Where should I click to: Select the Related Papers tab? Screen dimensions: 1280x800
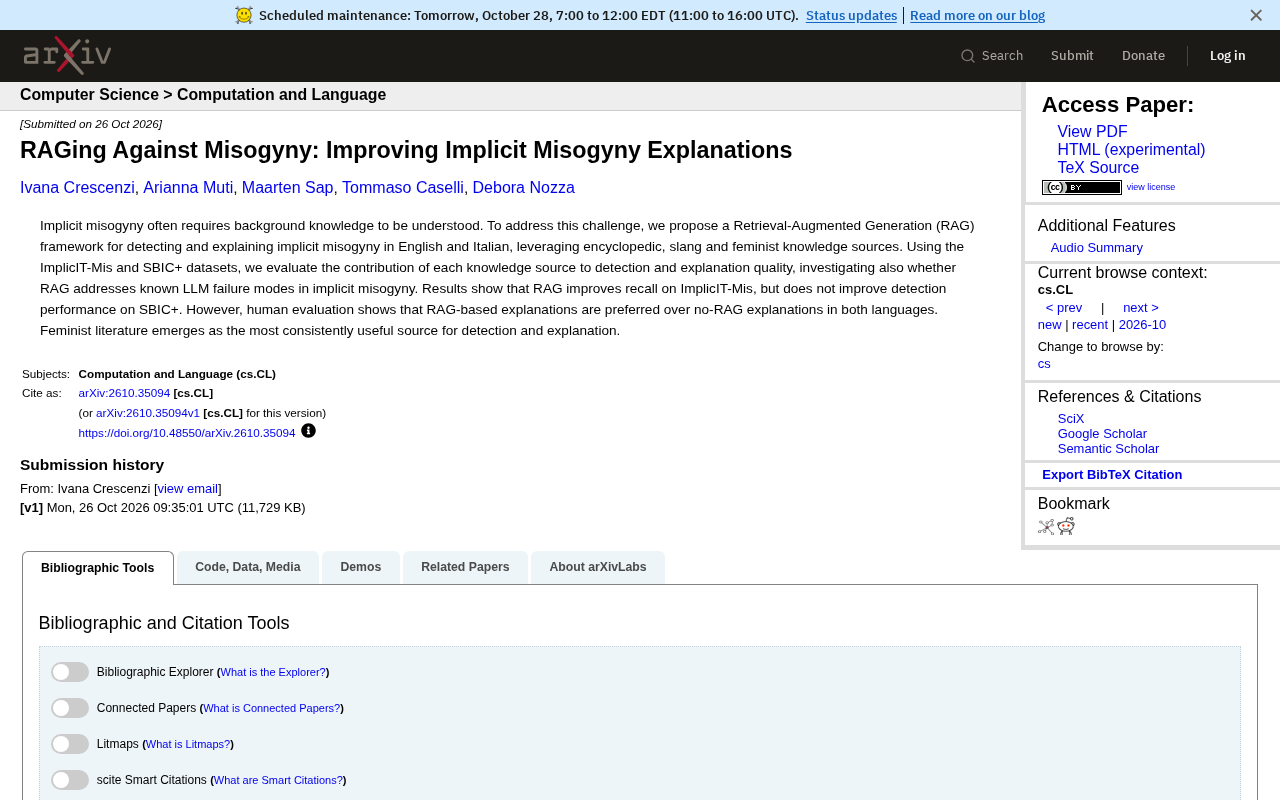465,567
